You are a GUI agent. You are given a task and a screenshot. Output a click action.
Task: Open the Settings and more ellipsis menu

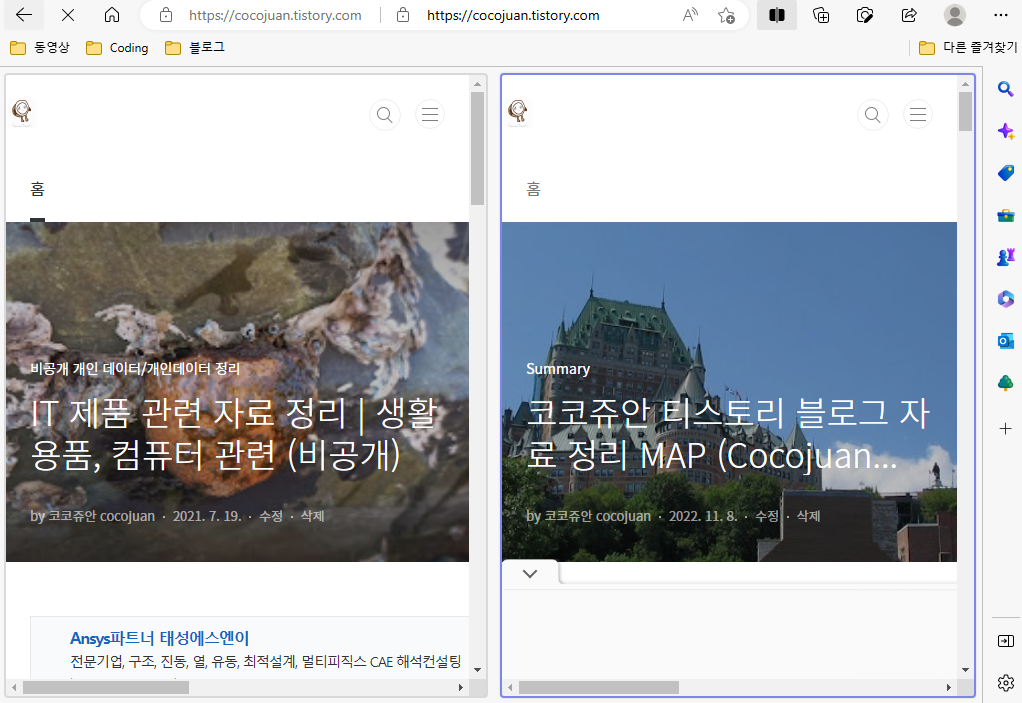(1001, 15)
